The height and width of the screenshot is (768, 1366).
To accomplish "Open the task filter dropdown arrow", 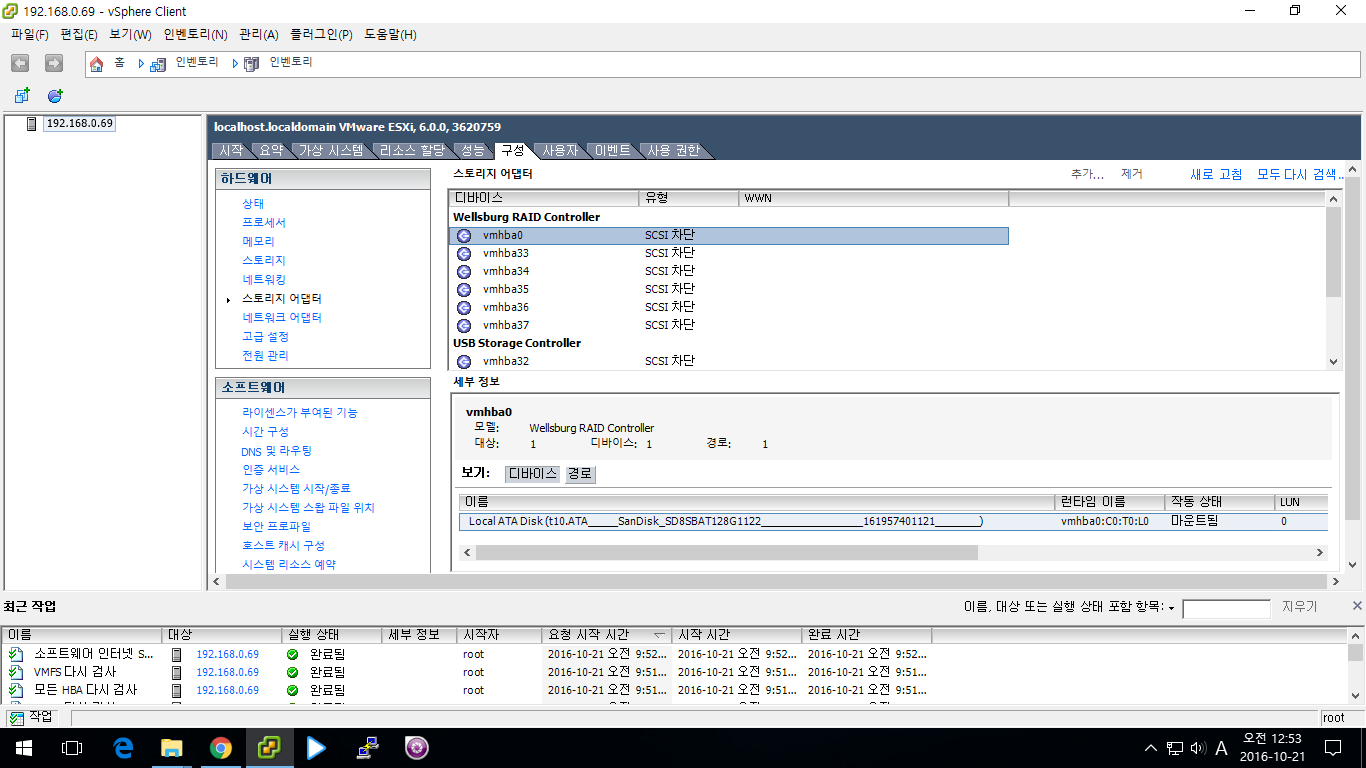I will coord(1171,608).
